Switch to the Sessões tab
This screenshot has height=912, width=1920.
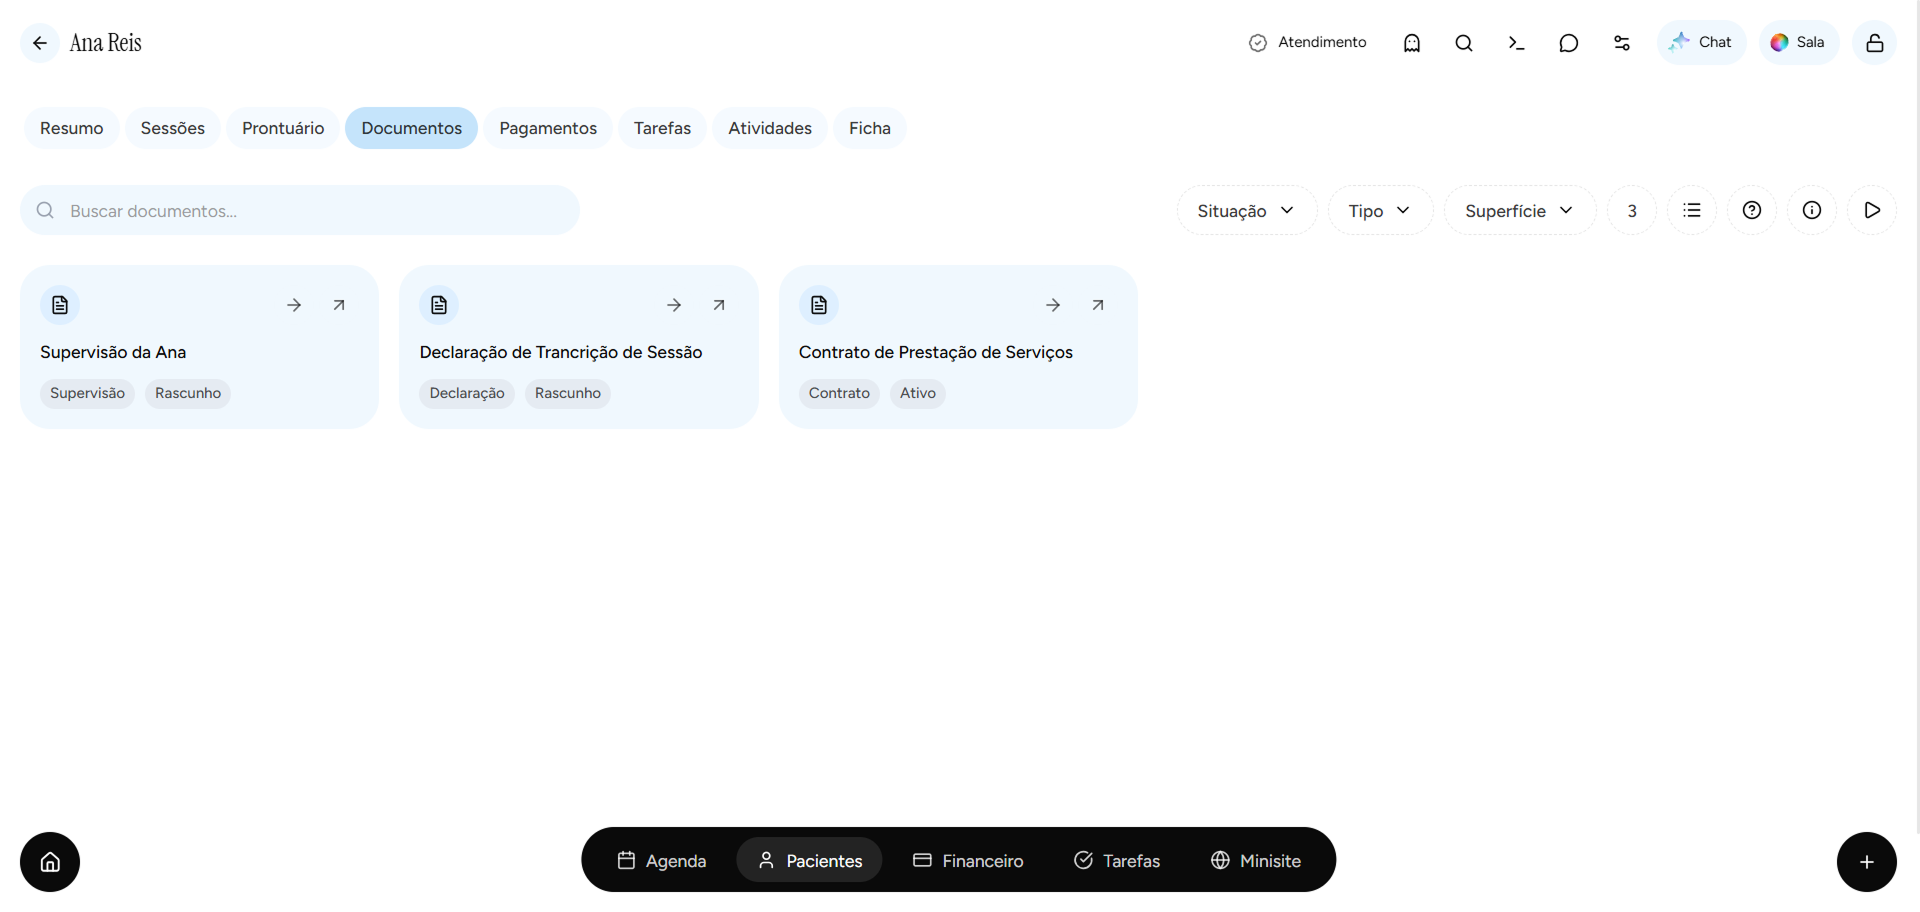click(173, 128)
